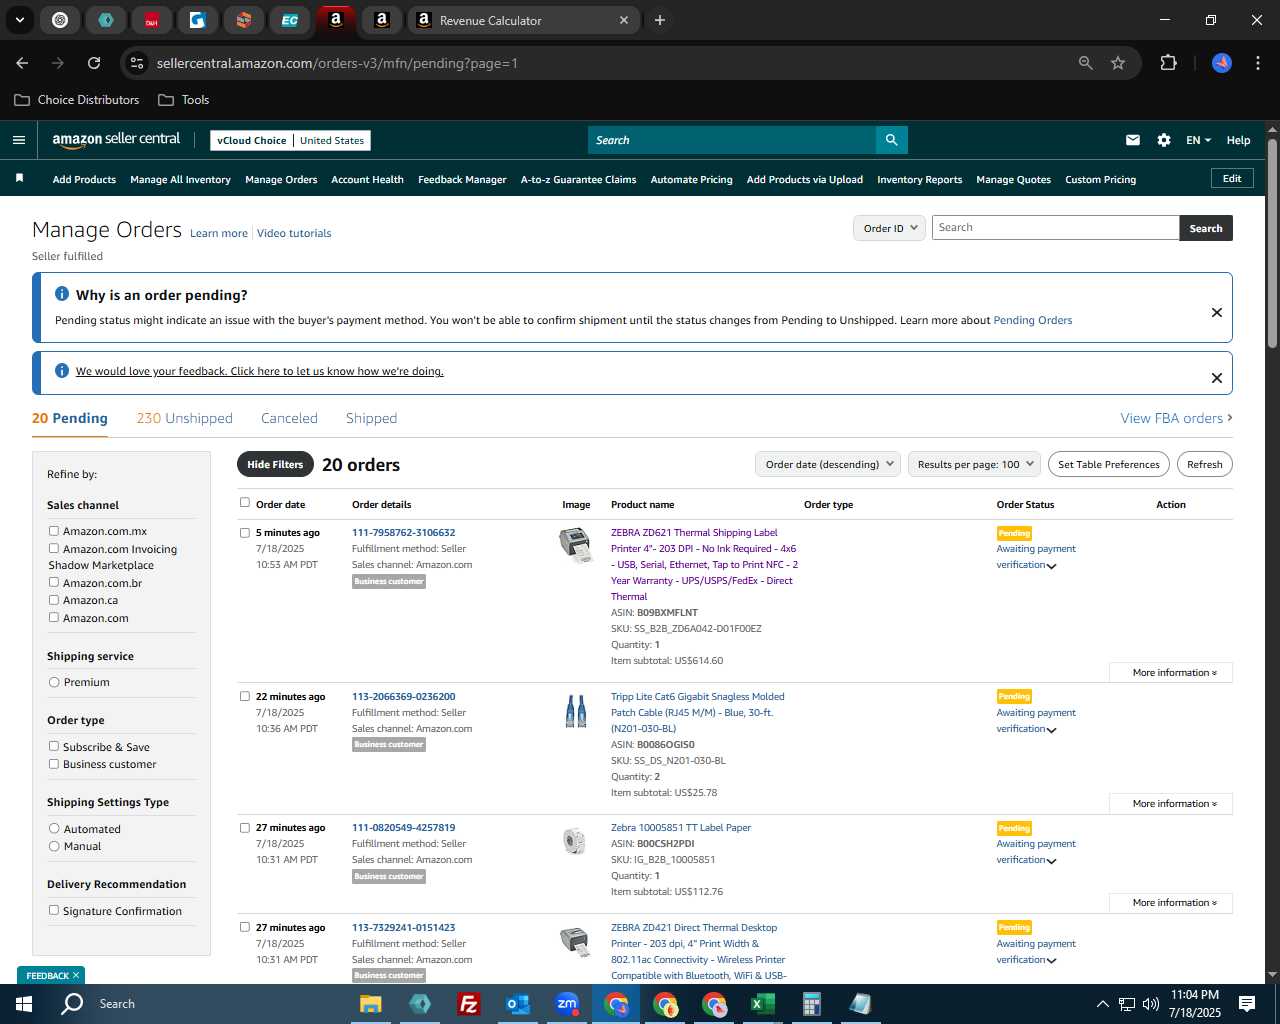Open Zoom from the taskbar
Image resolution: width=1280 pixels, height=1024 pixels.
click(x=567, y=1004)
